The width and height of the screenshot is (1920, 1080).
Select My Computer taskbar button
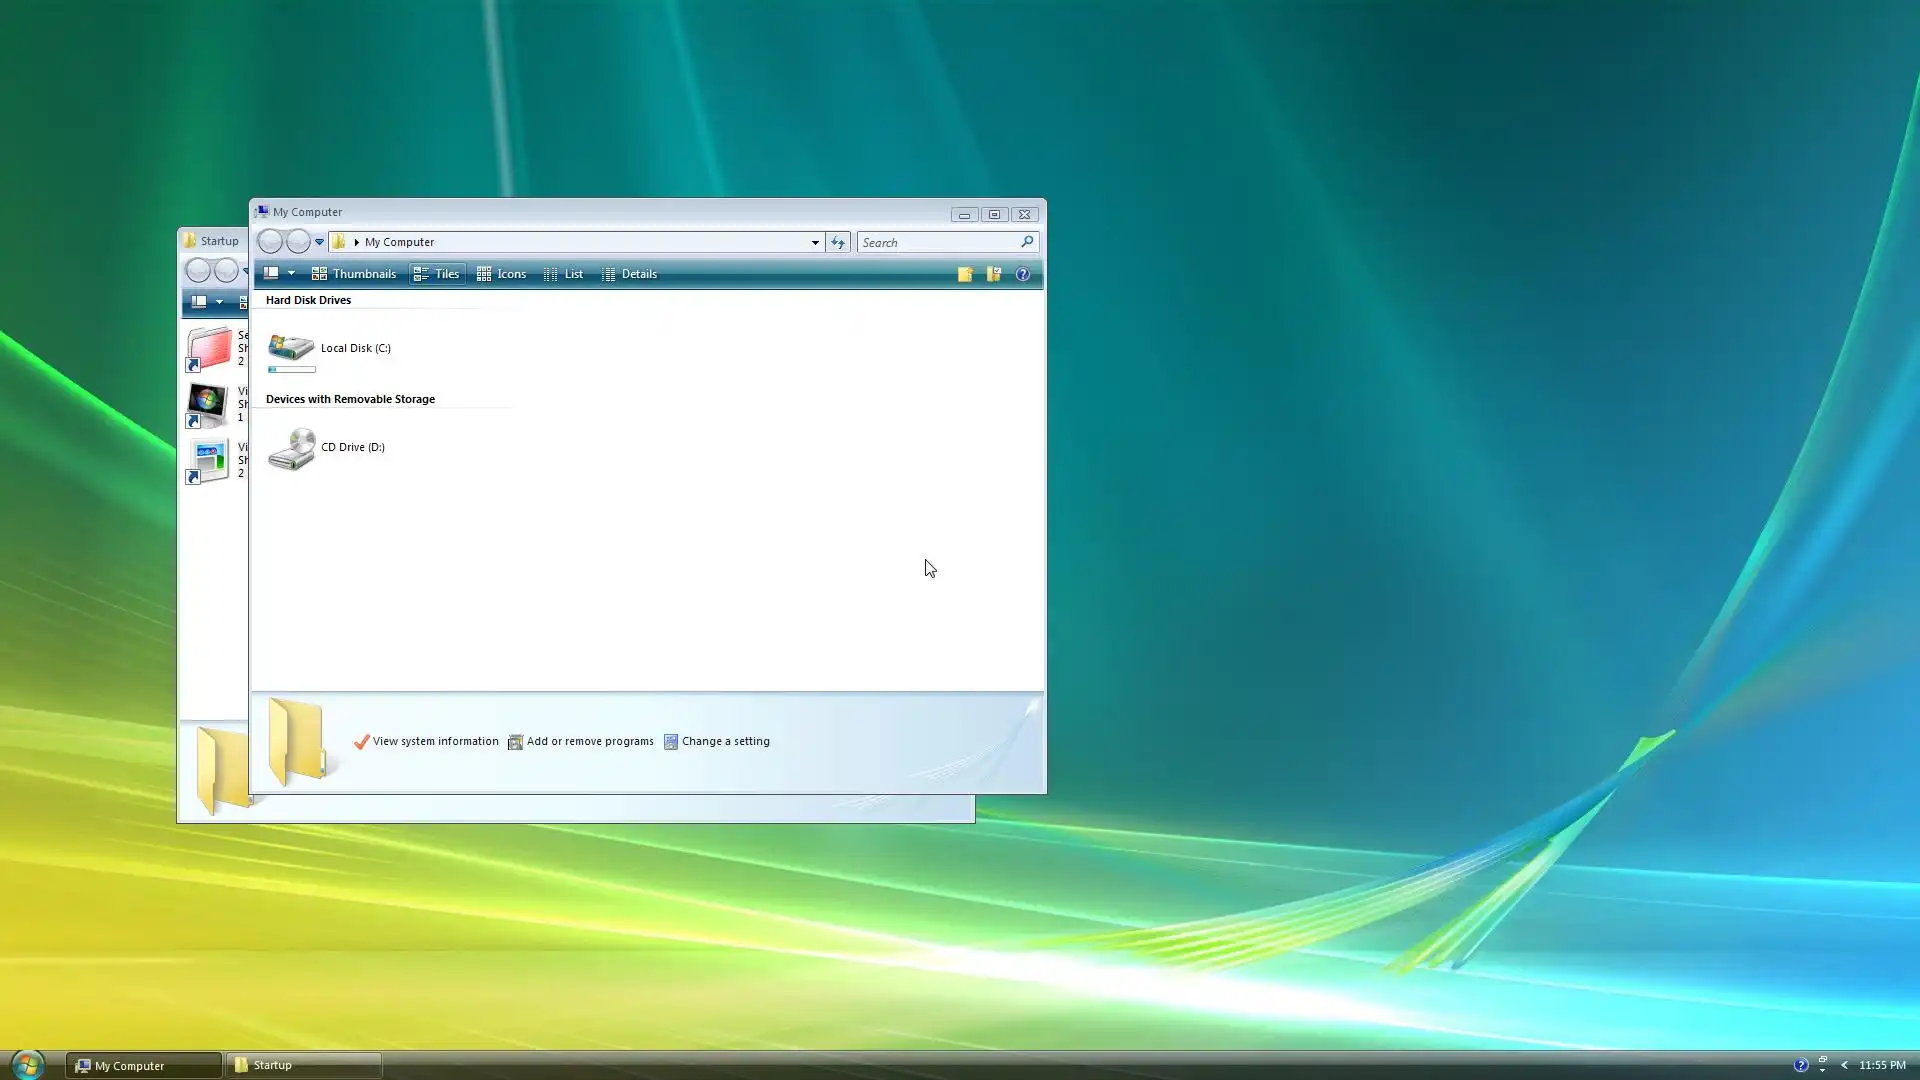pos(144,1065)
